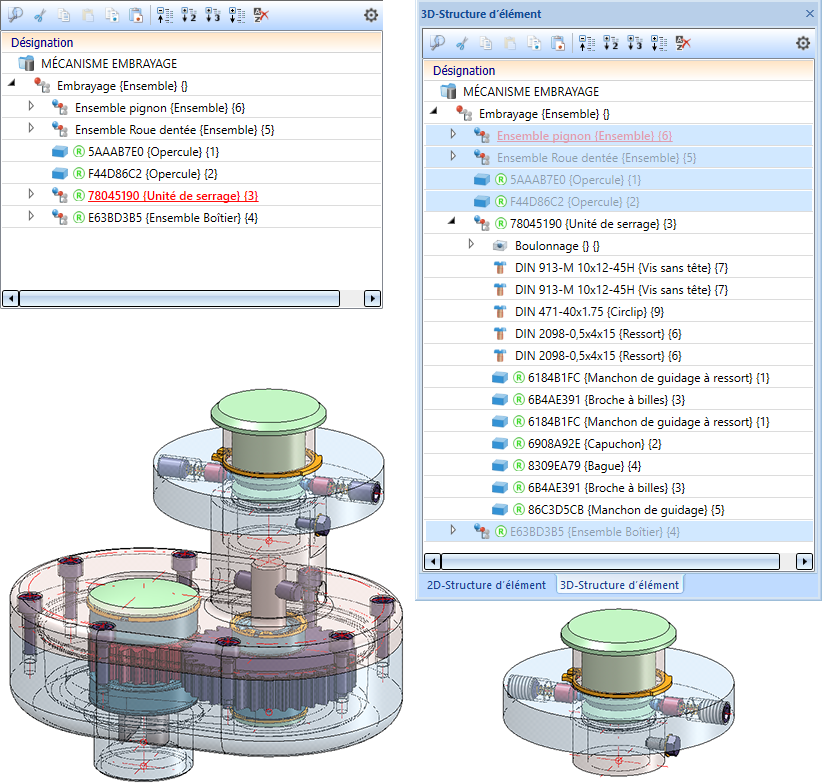Select the DIN 471-40x1.75 Circlip item
This screenshot has height=783, width=822.
(x=588, y=311)
